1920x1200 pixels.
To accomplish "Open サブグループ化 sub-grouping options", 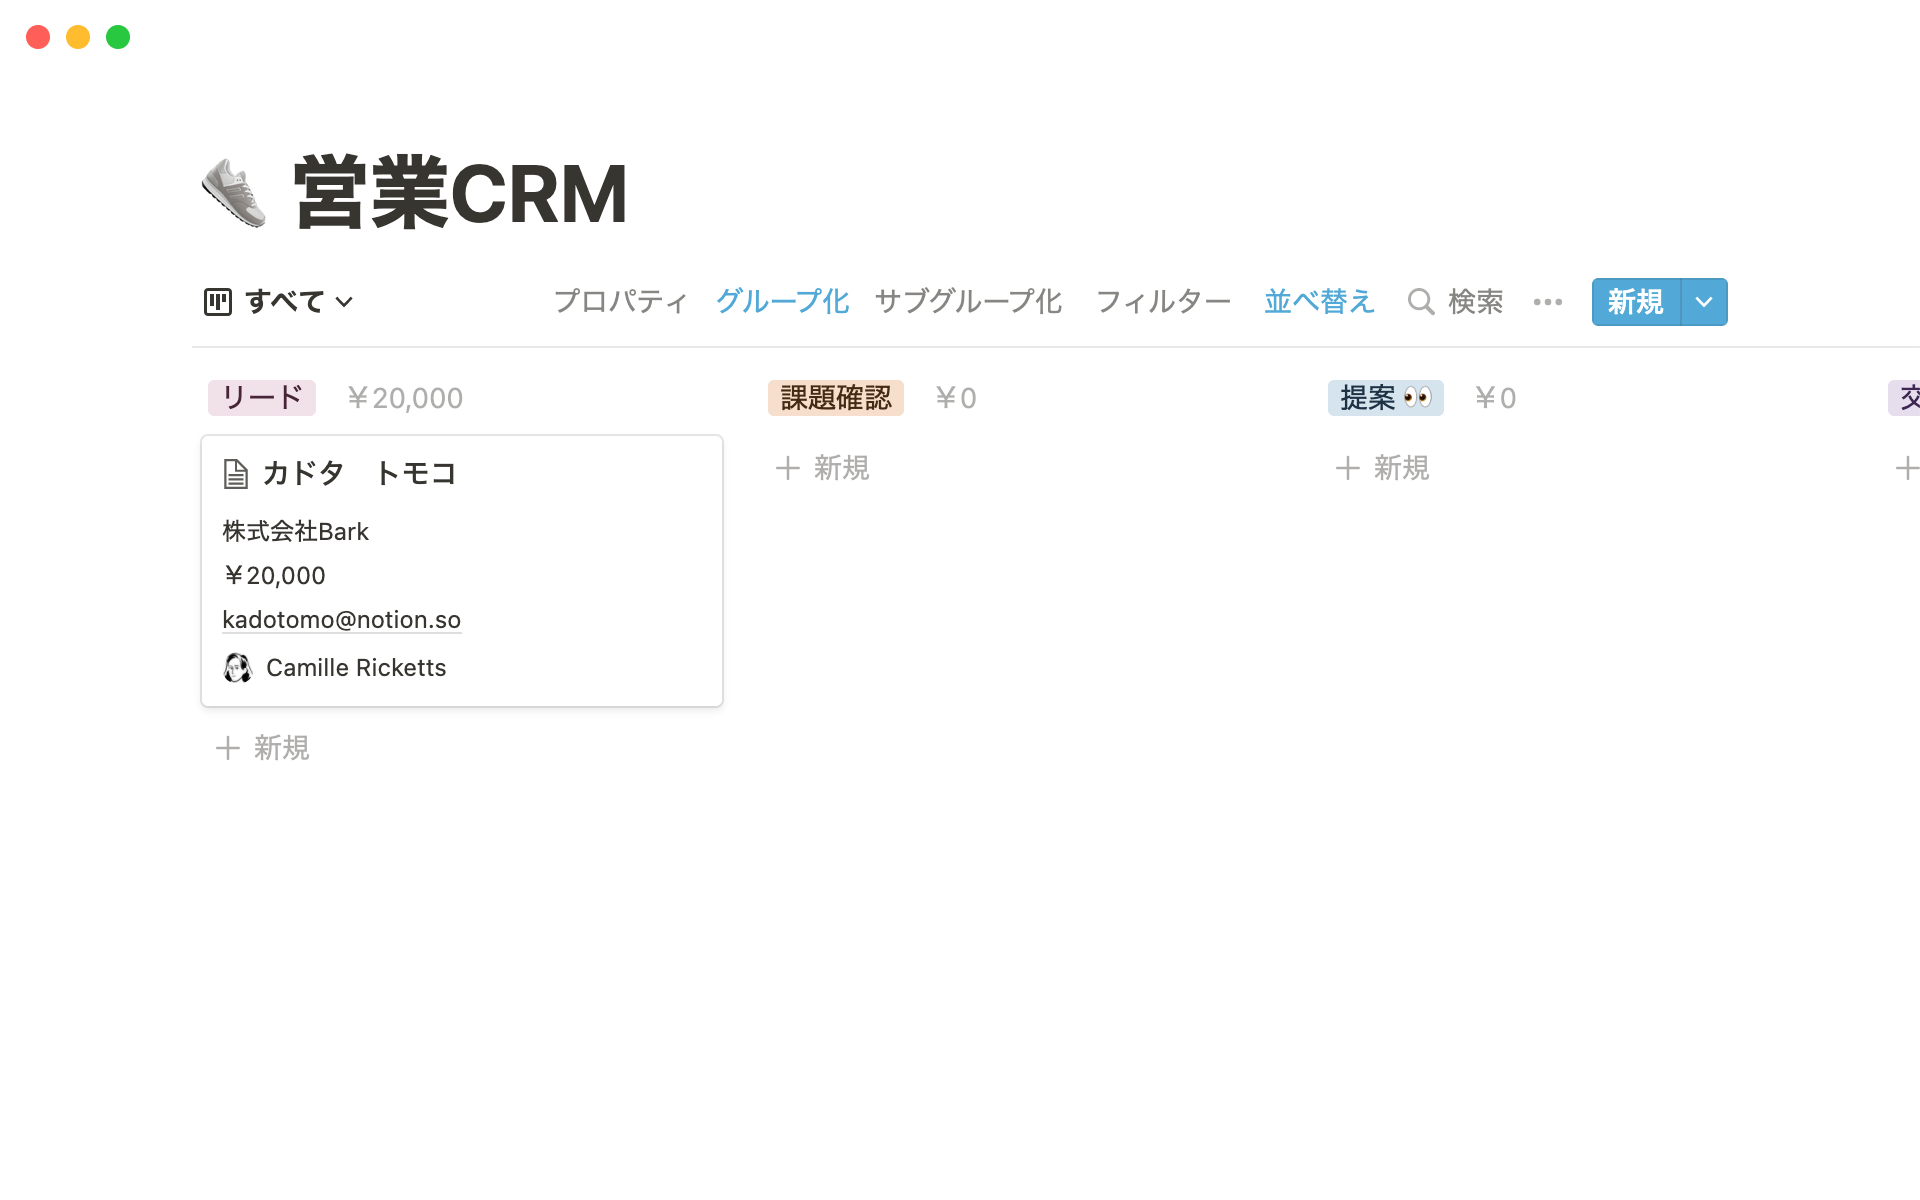I will click(x=968, y=301).
